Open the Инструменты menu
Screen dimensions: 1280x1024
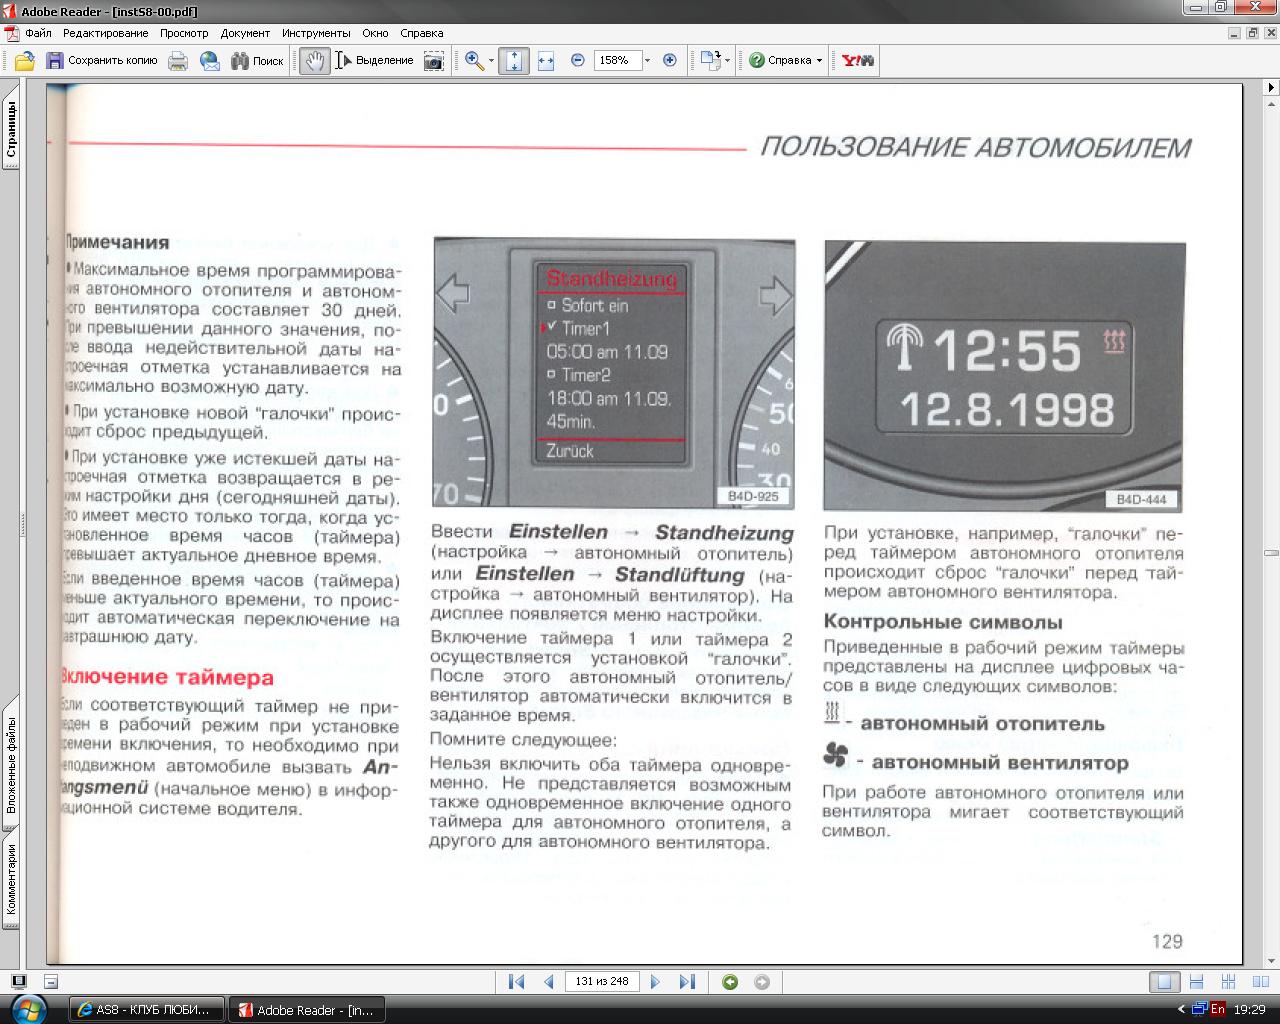coord(316,33)
